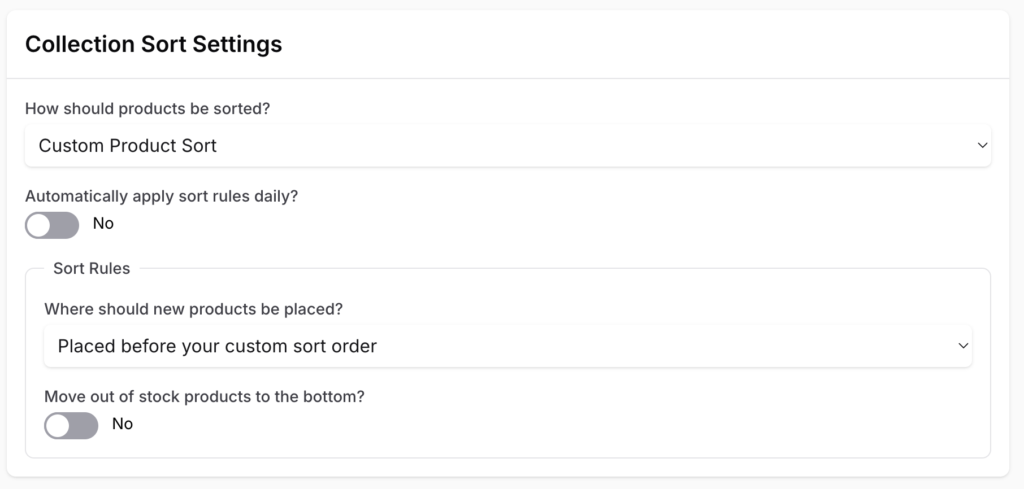Click the gray track of out-of-stock switch
Image resolution: width=1024 pixels, height=489 pixels.
tap(86, 426)
